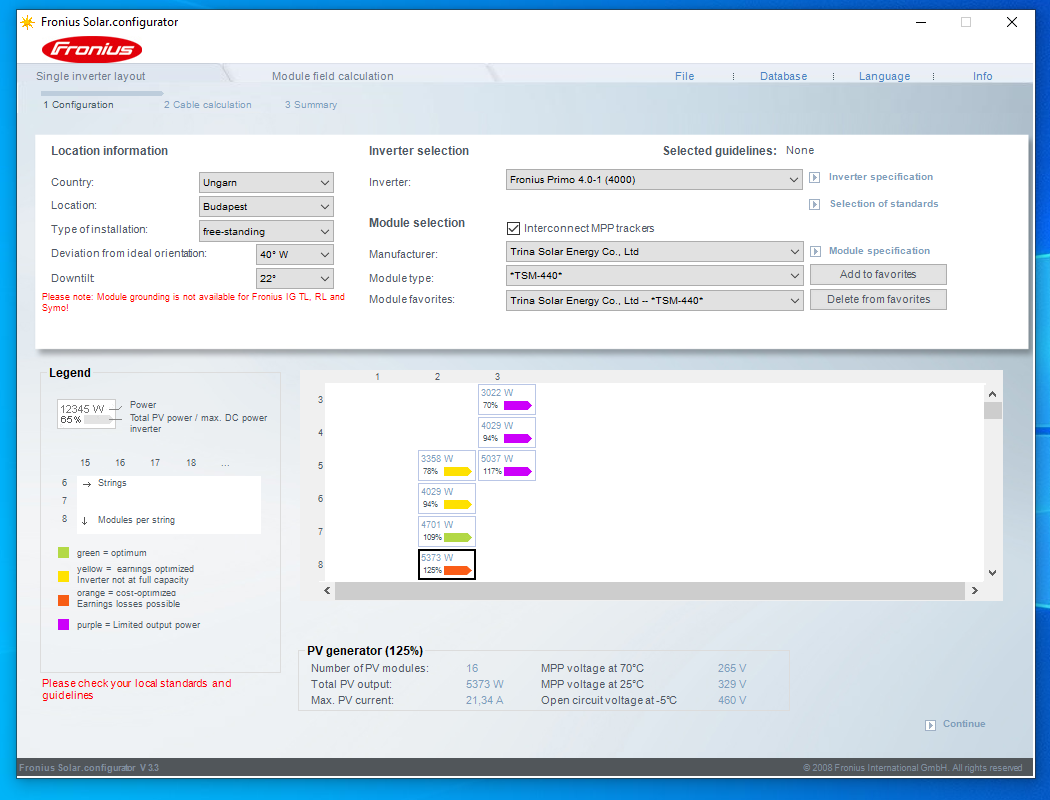Image resolution: width=1050 pixels, height=800 pixels.
Task: Select the green 4701 W 109% cell
Action: click(446, 531)
